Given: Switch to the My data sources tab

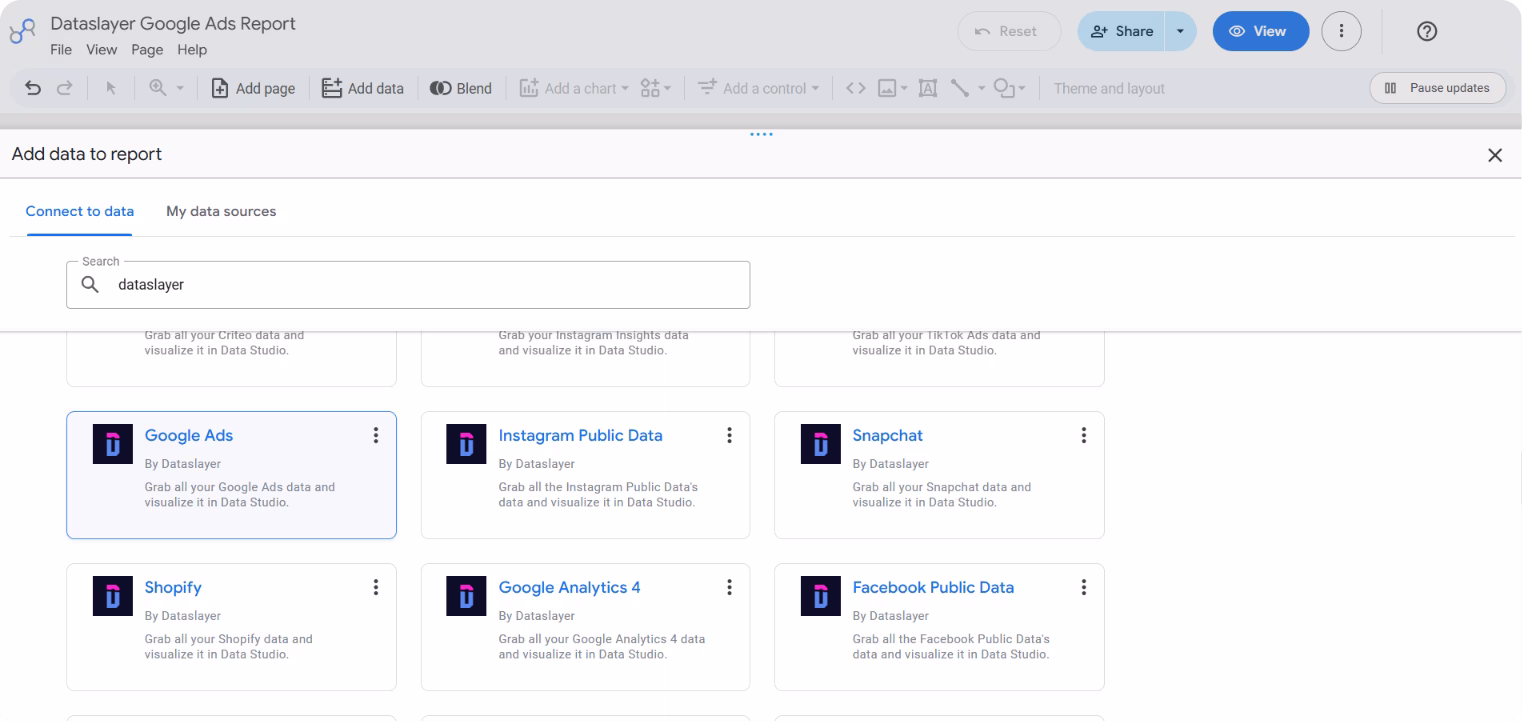Looking at the screenshot, I should pyautogui.click(x=221, y=211).
